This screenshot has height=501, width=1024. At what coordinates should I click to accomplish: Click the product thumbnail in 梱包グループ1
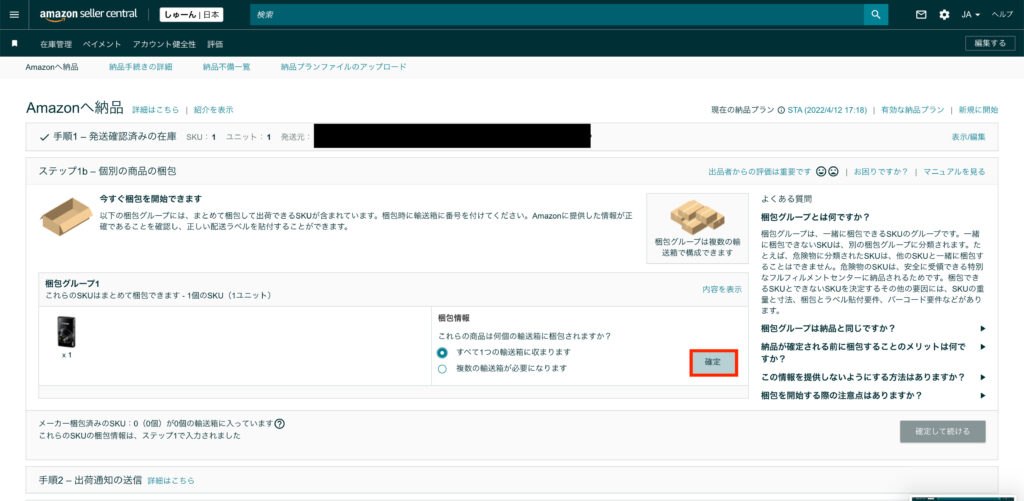point(67,332)
